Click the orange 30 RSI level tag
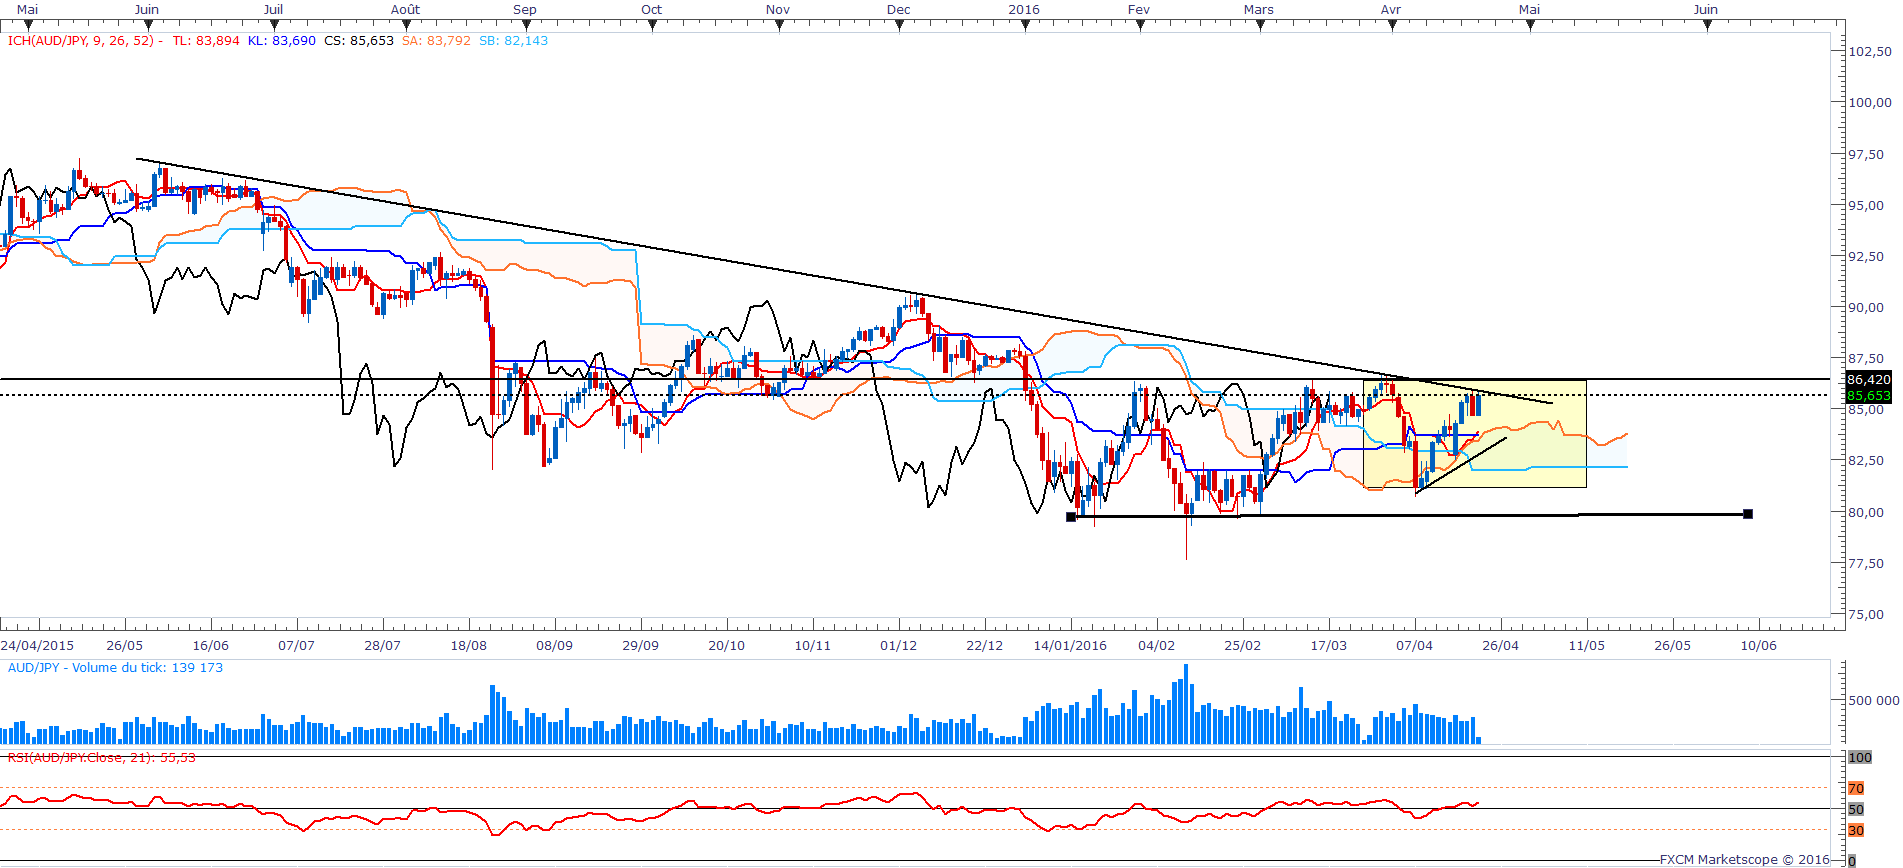This screenshot has height=868, width=1903. [x=1856, y=831]
